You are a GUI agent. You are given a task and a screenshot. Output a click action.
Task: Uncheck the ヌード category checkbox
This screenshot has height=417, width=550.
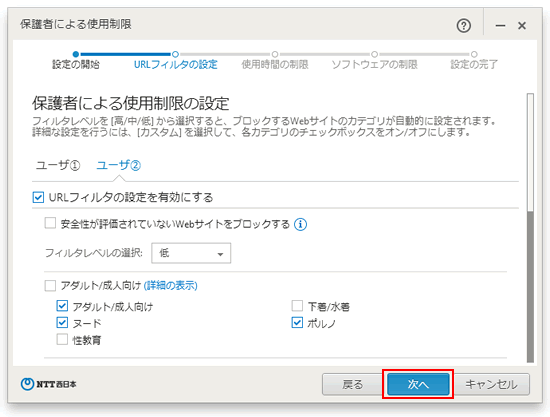point(62,323)
